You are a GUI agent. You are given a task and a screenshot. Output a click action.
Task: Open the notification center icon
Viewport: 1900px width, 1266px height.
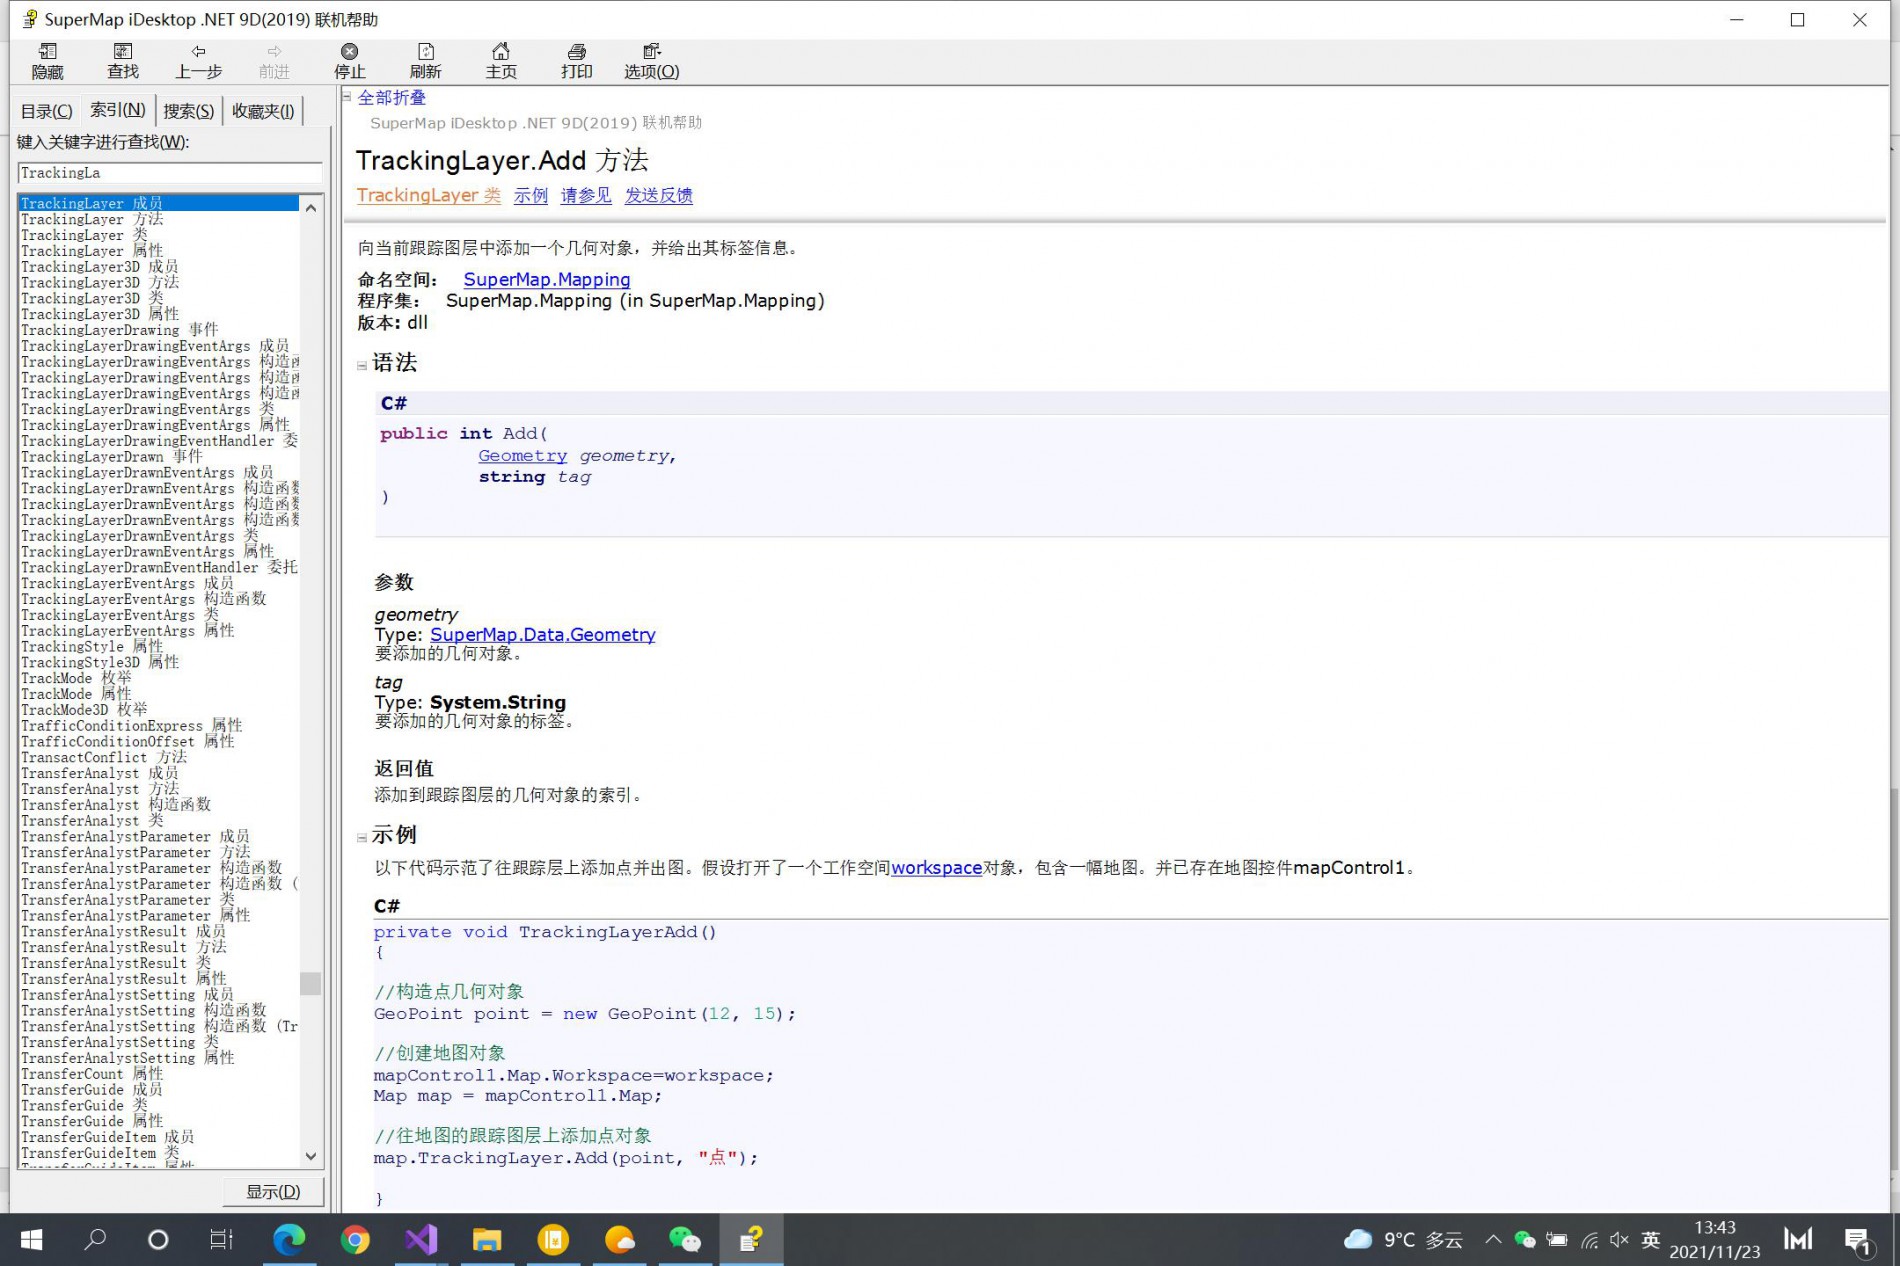pos(1858,1241)
